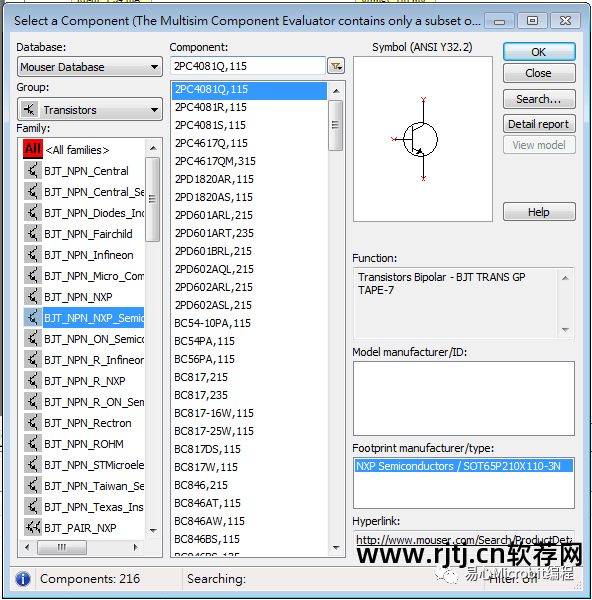Click the blue info icon in status bar
The height and width of the screenshot is (600, 592).
coord(23,579)
